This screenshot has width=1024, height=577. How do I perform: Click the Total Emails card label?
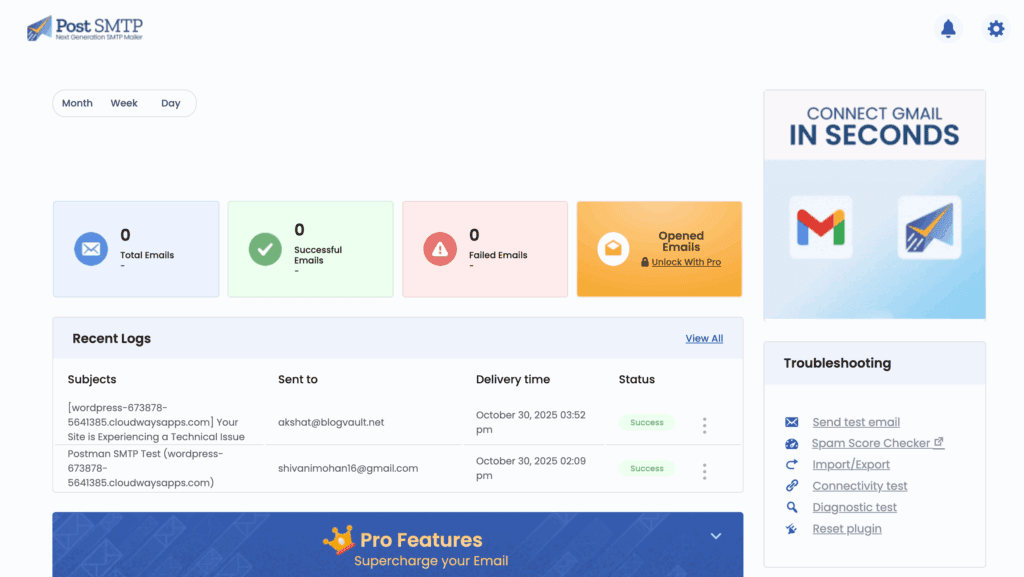pos(147,255)
